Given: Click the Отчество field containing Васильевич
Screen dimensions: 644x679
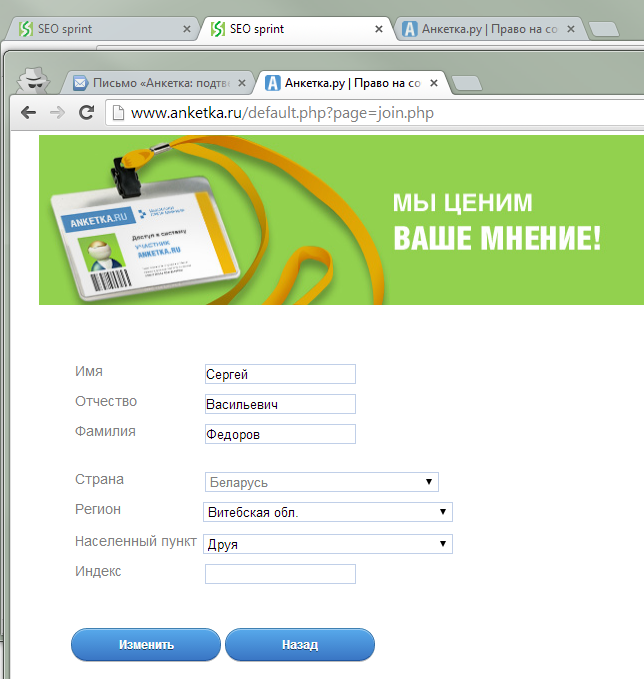Looking at the screenshot, I should pos(280,404).
